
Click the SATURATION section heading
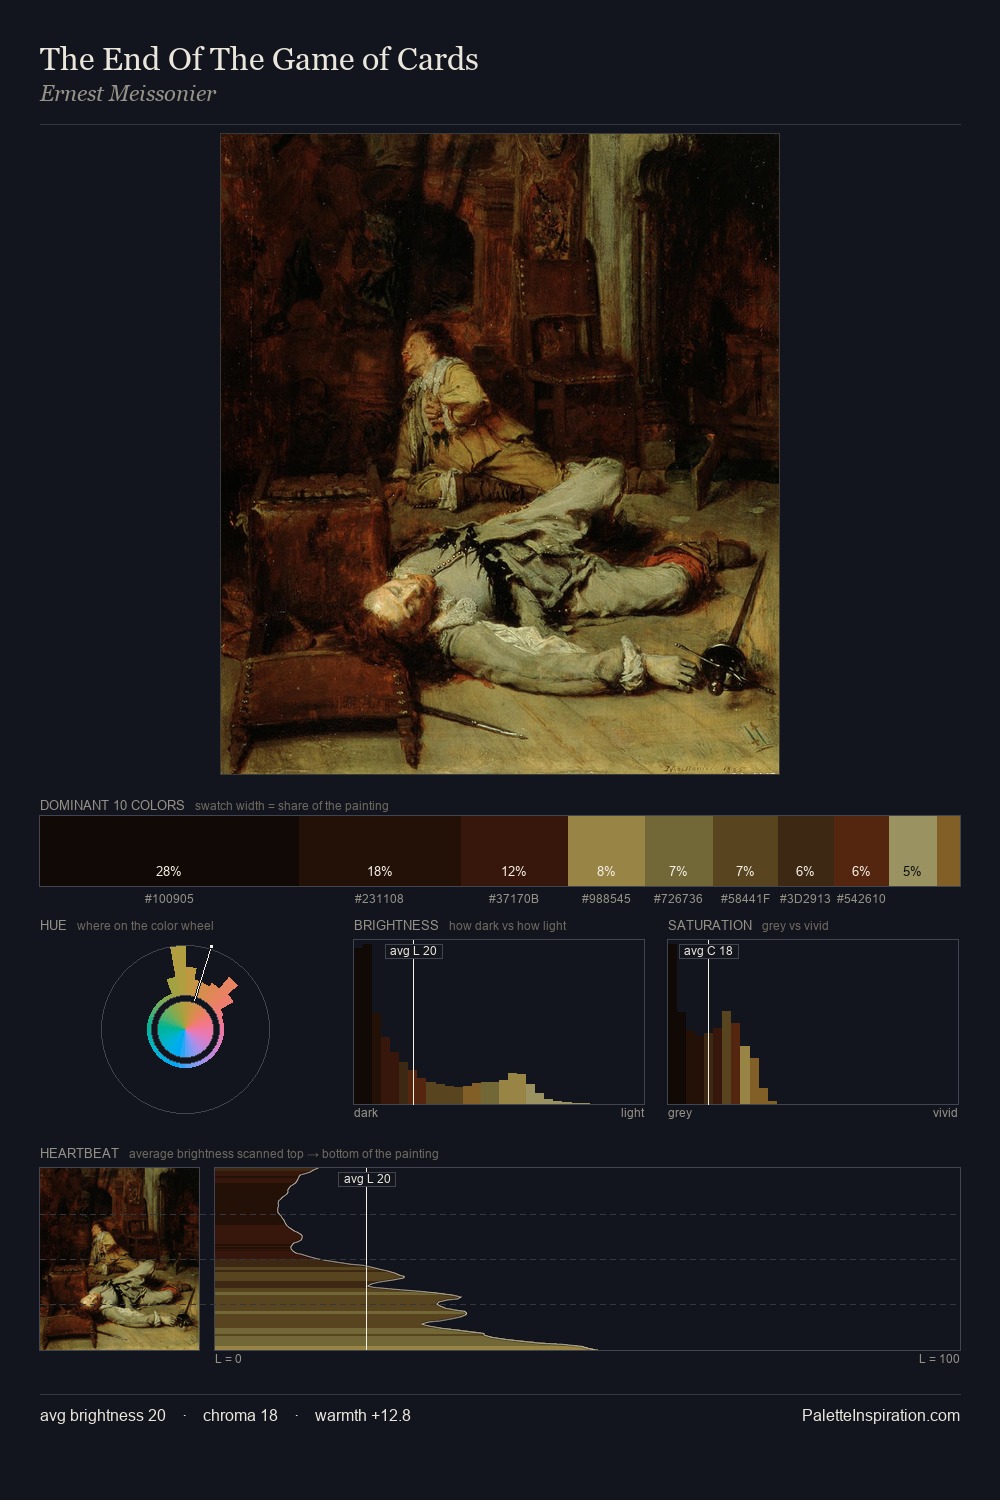pyautogui.click(x=710, y=925)
